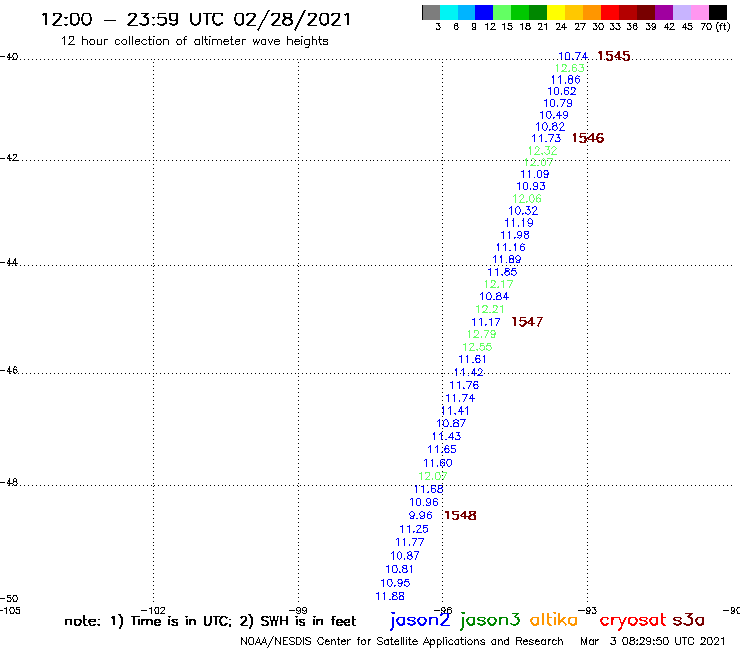Select the yellow swatch in the color scale
740x650 pixels.
pyautogui.click(x=556, y=12)
